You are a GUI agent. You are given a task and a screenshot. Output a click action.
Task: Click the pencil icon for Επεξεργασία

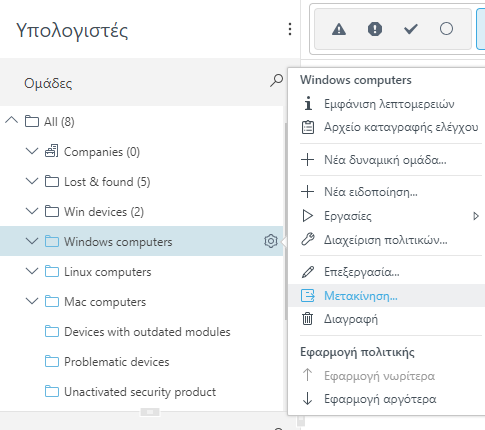(307, 272)
